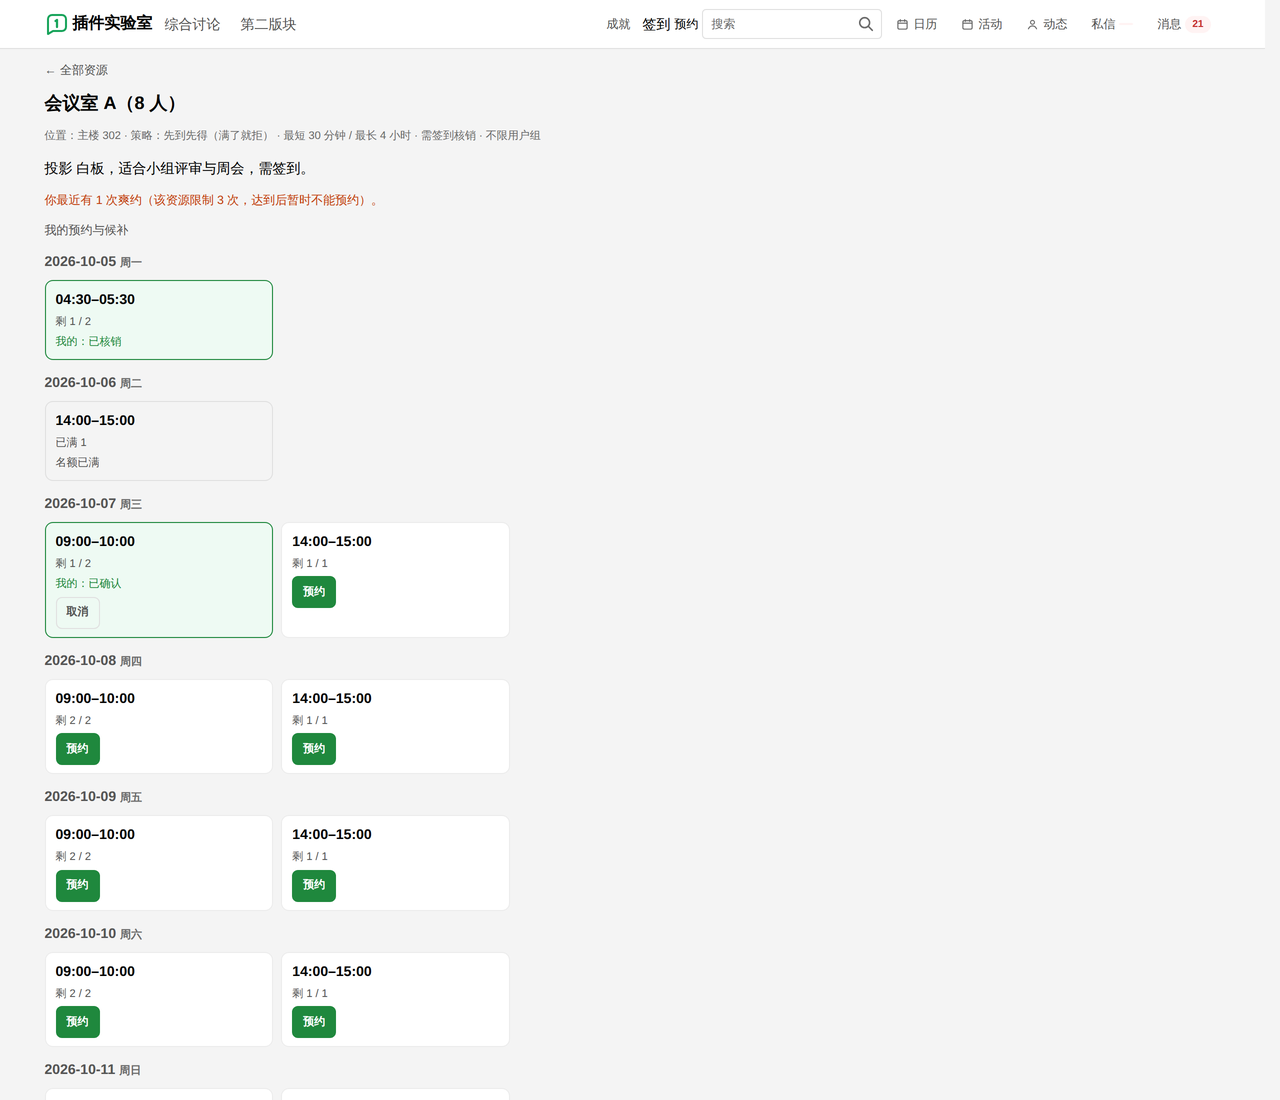Viewport: 1280px width, 1100px height.
Task: Click the 2026-10-10 周六 date heading
Action: [93, 934]
